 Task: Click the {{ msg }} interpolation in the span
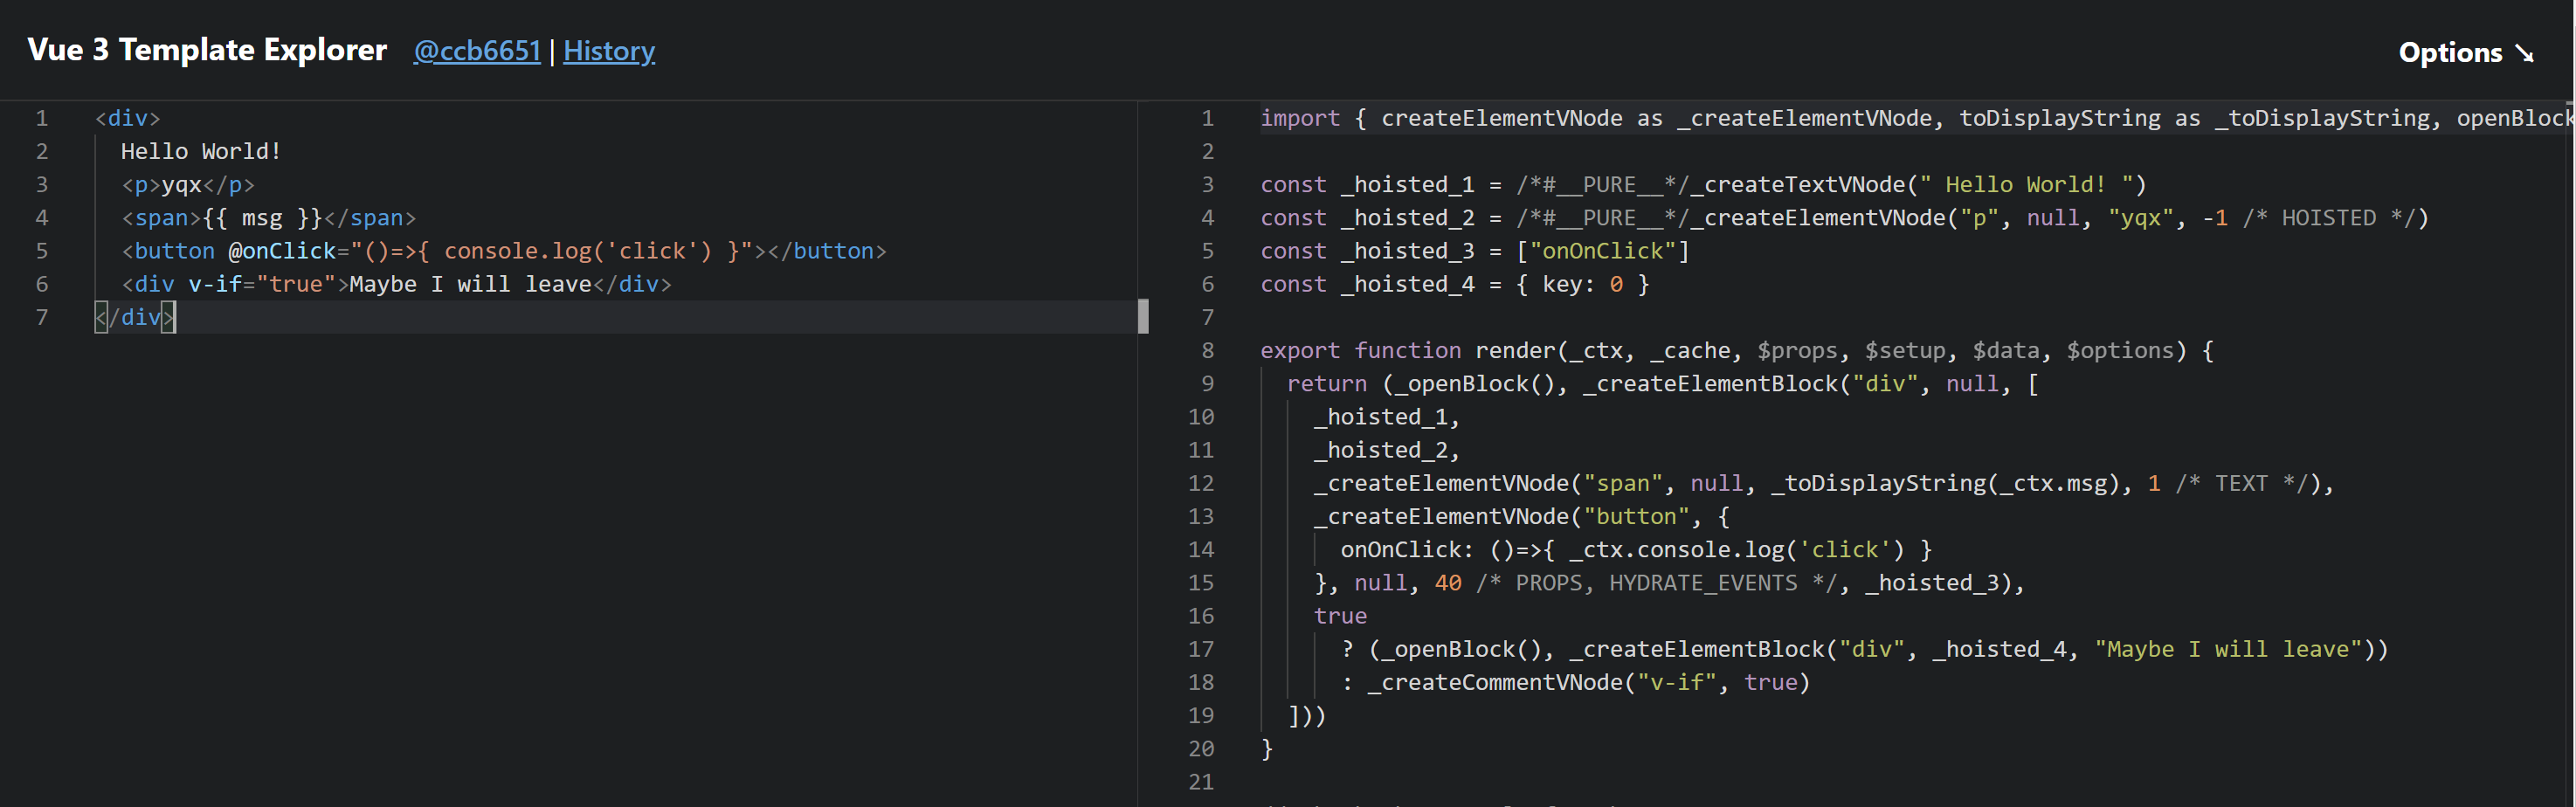[262, 217]
